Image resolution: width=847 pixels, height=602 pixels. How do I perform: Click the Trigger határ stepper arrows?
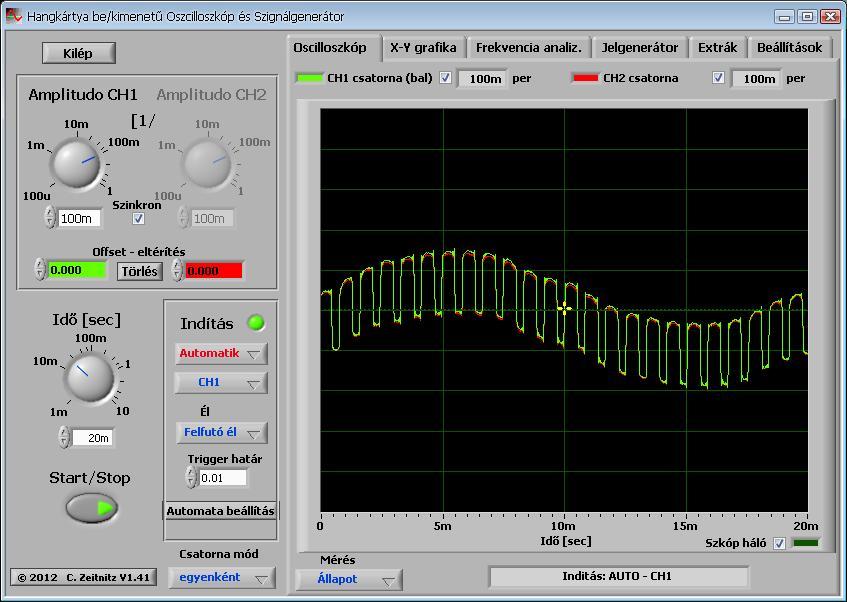191,477
